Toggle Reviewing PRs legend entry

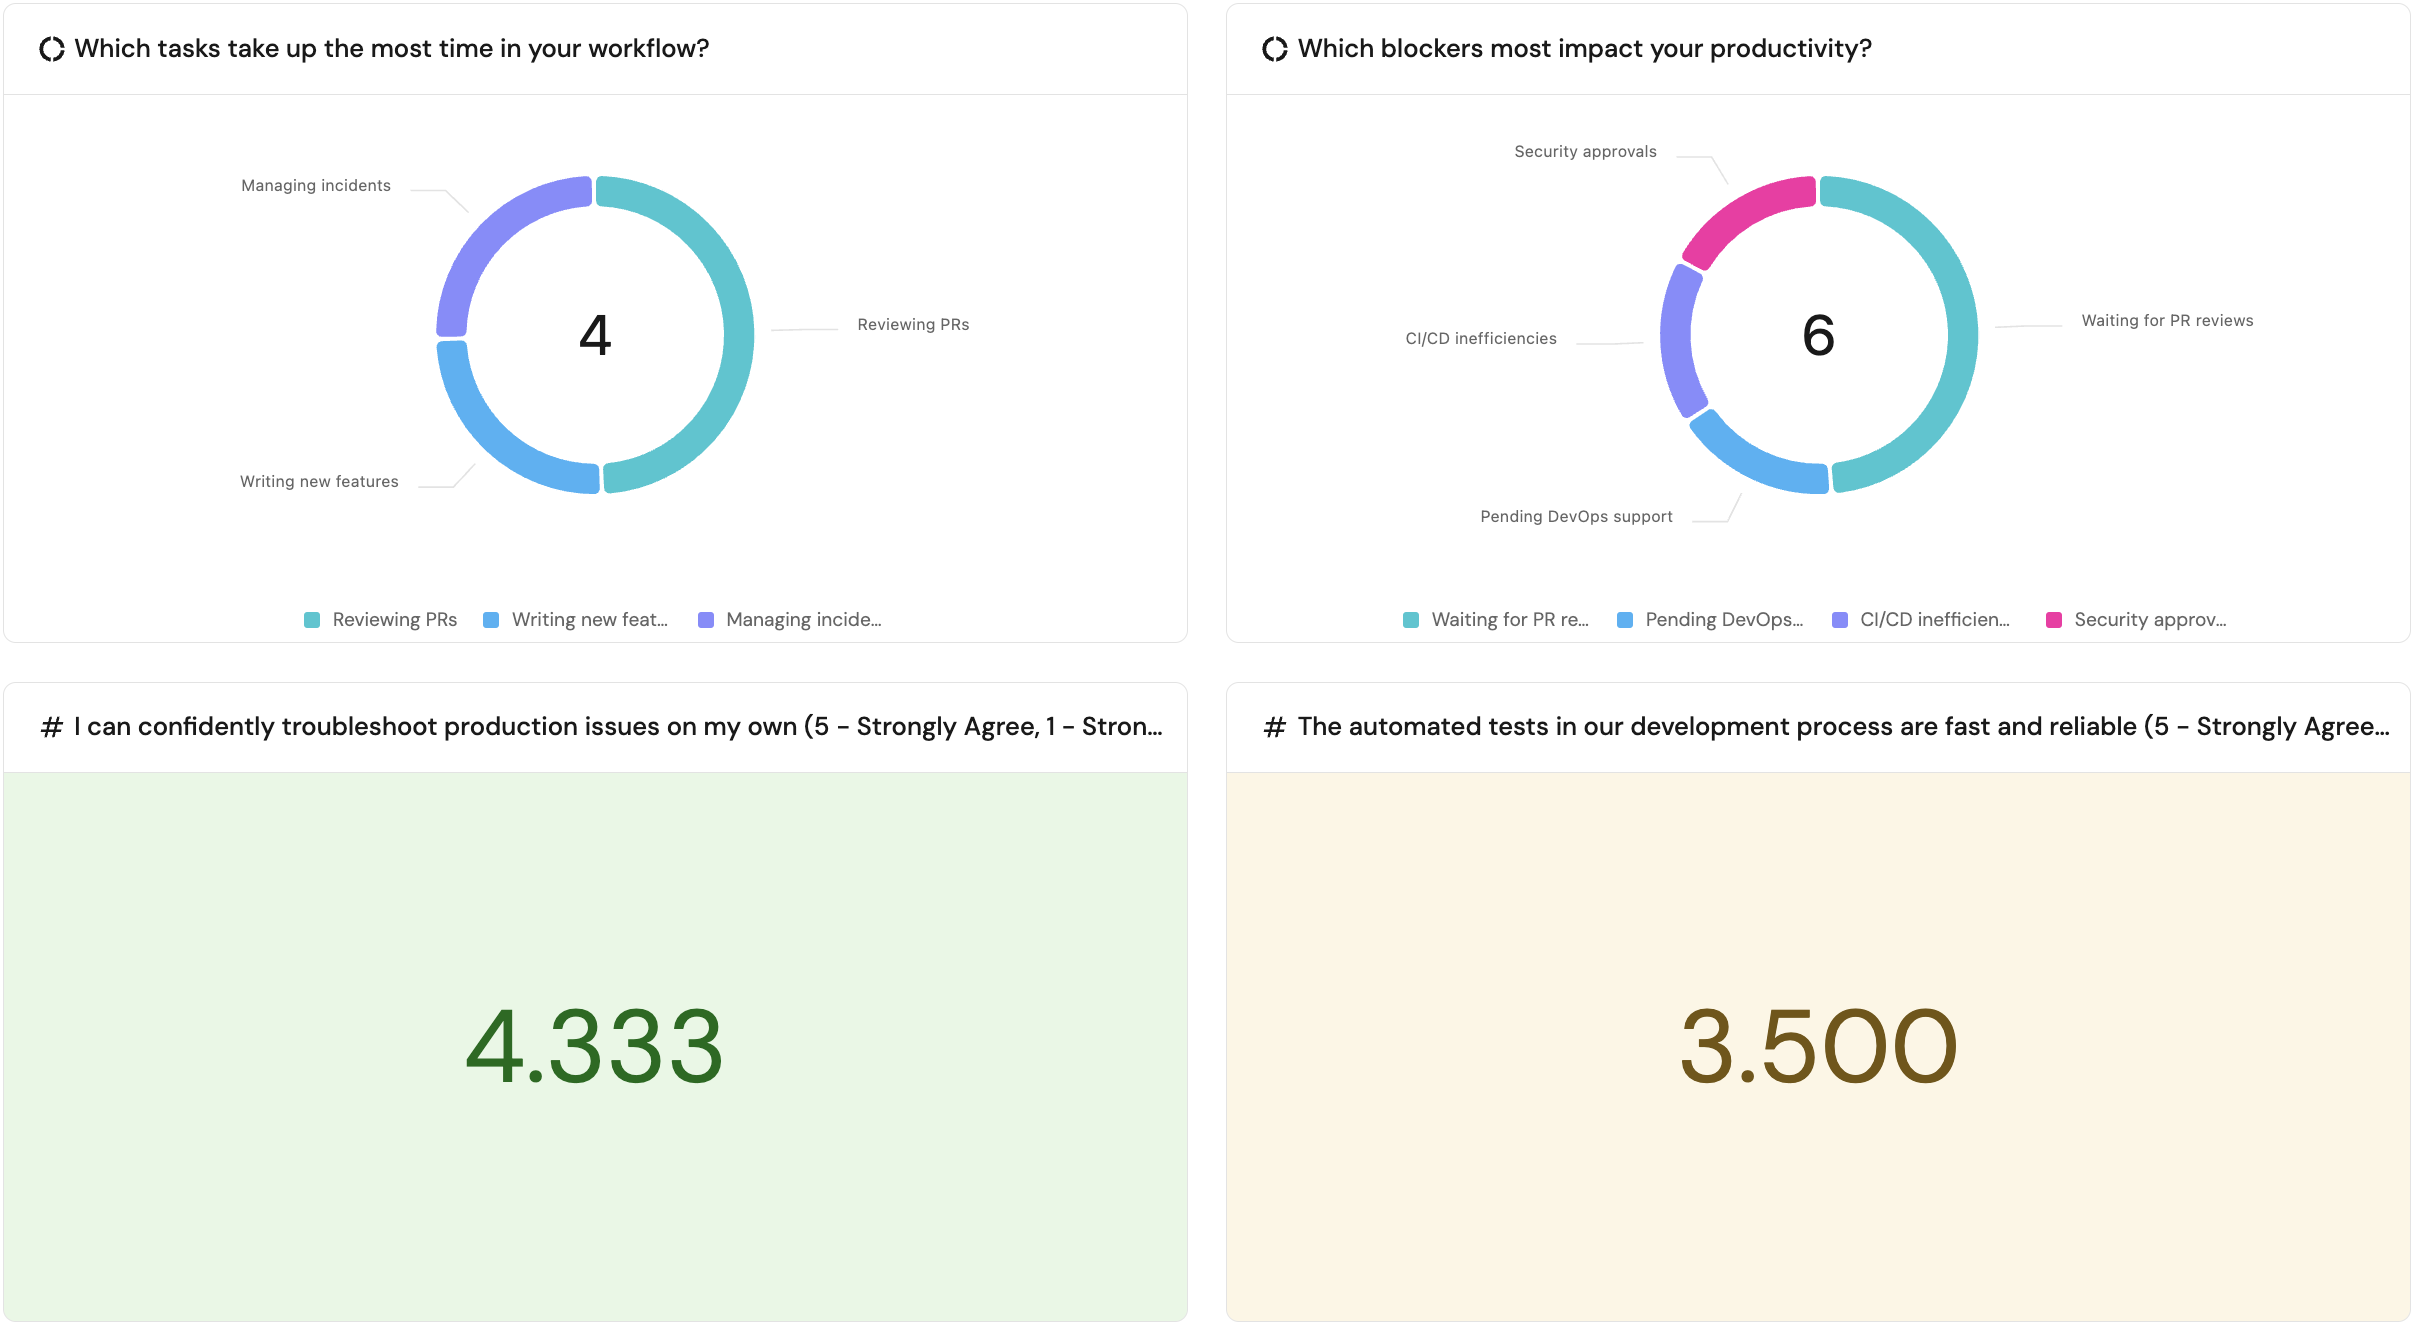(381, 620)
